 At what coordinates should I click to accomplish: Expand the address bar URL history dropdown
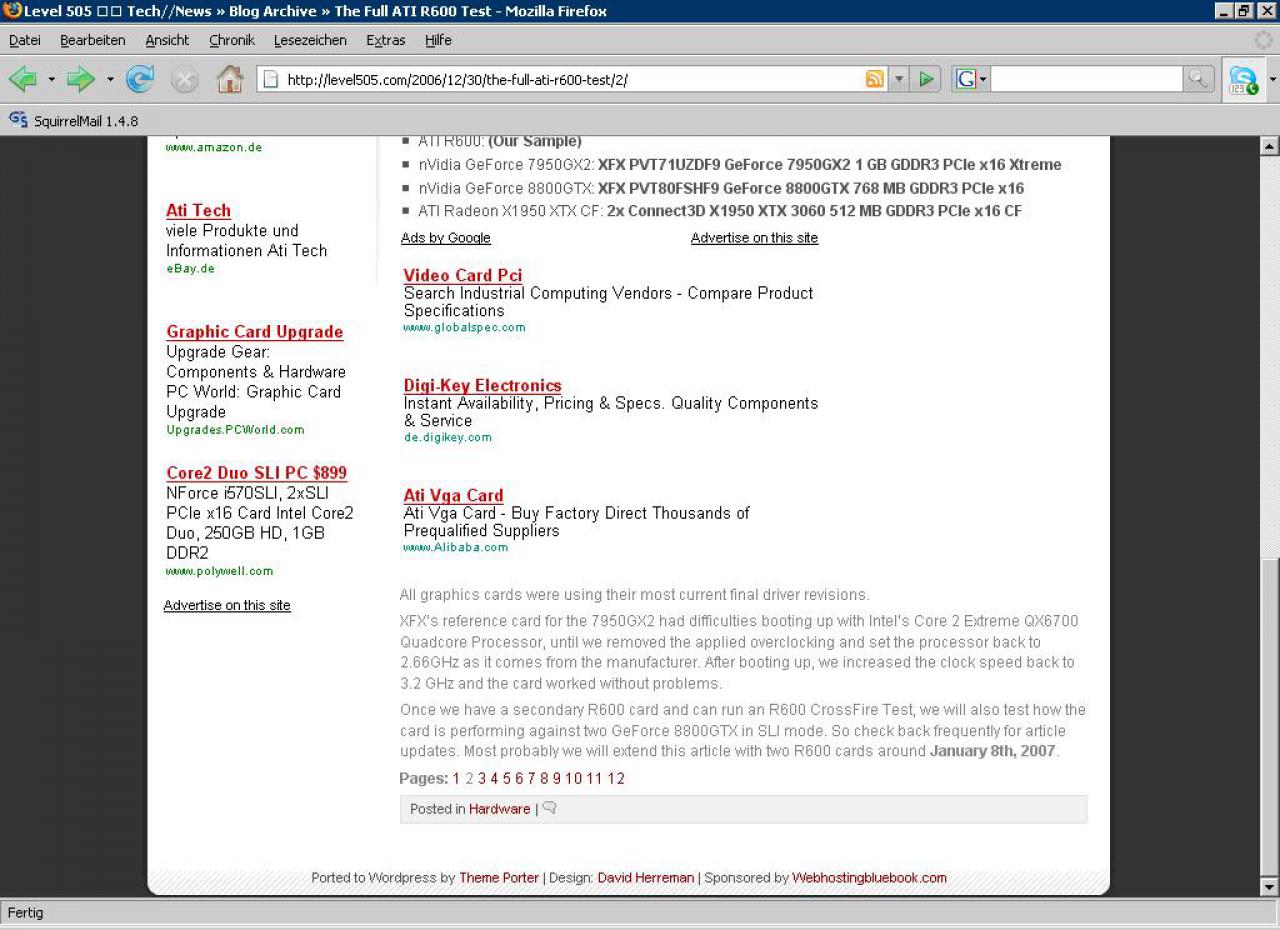click(898, 79)
